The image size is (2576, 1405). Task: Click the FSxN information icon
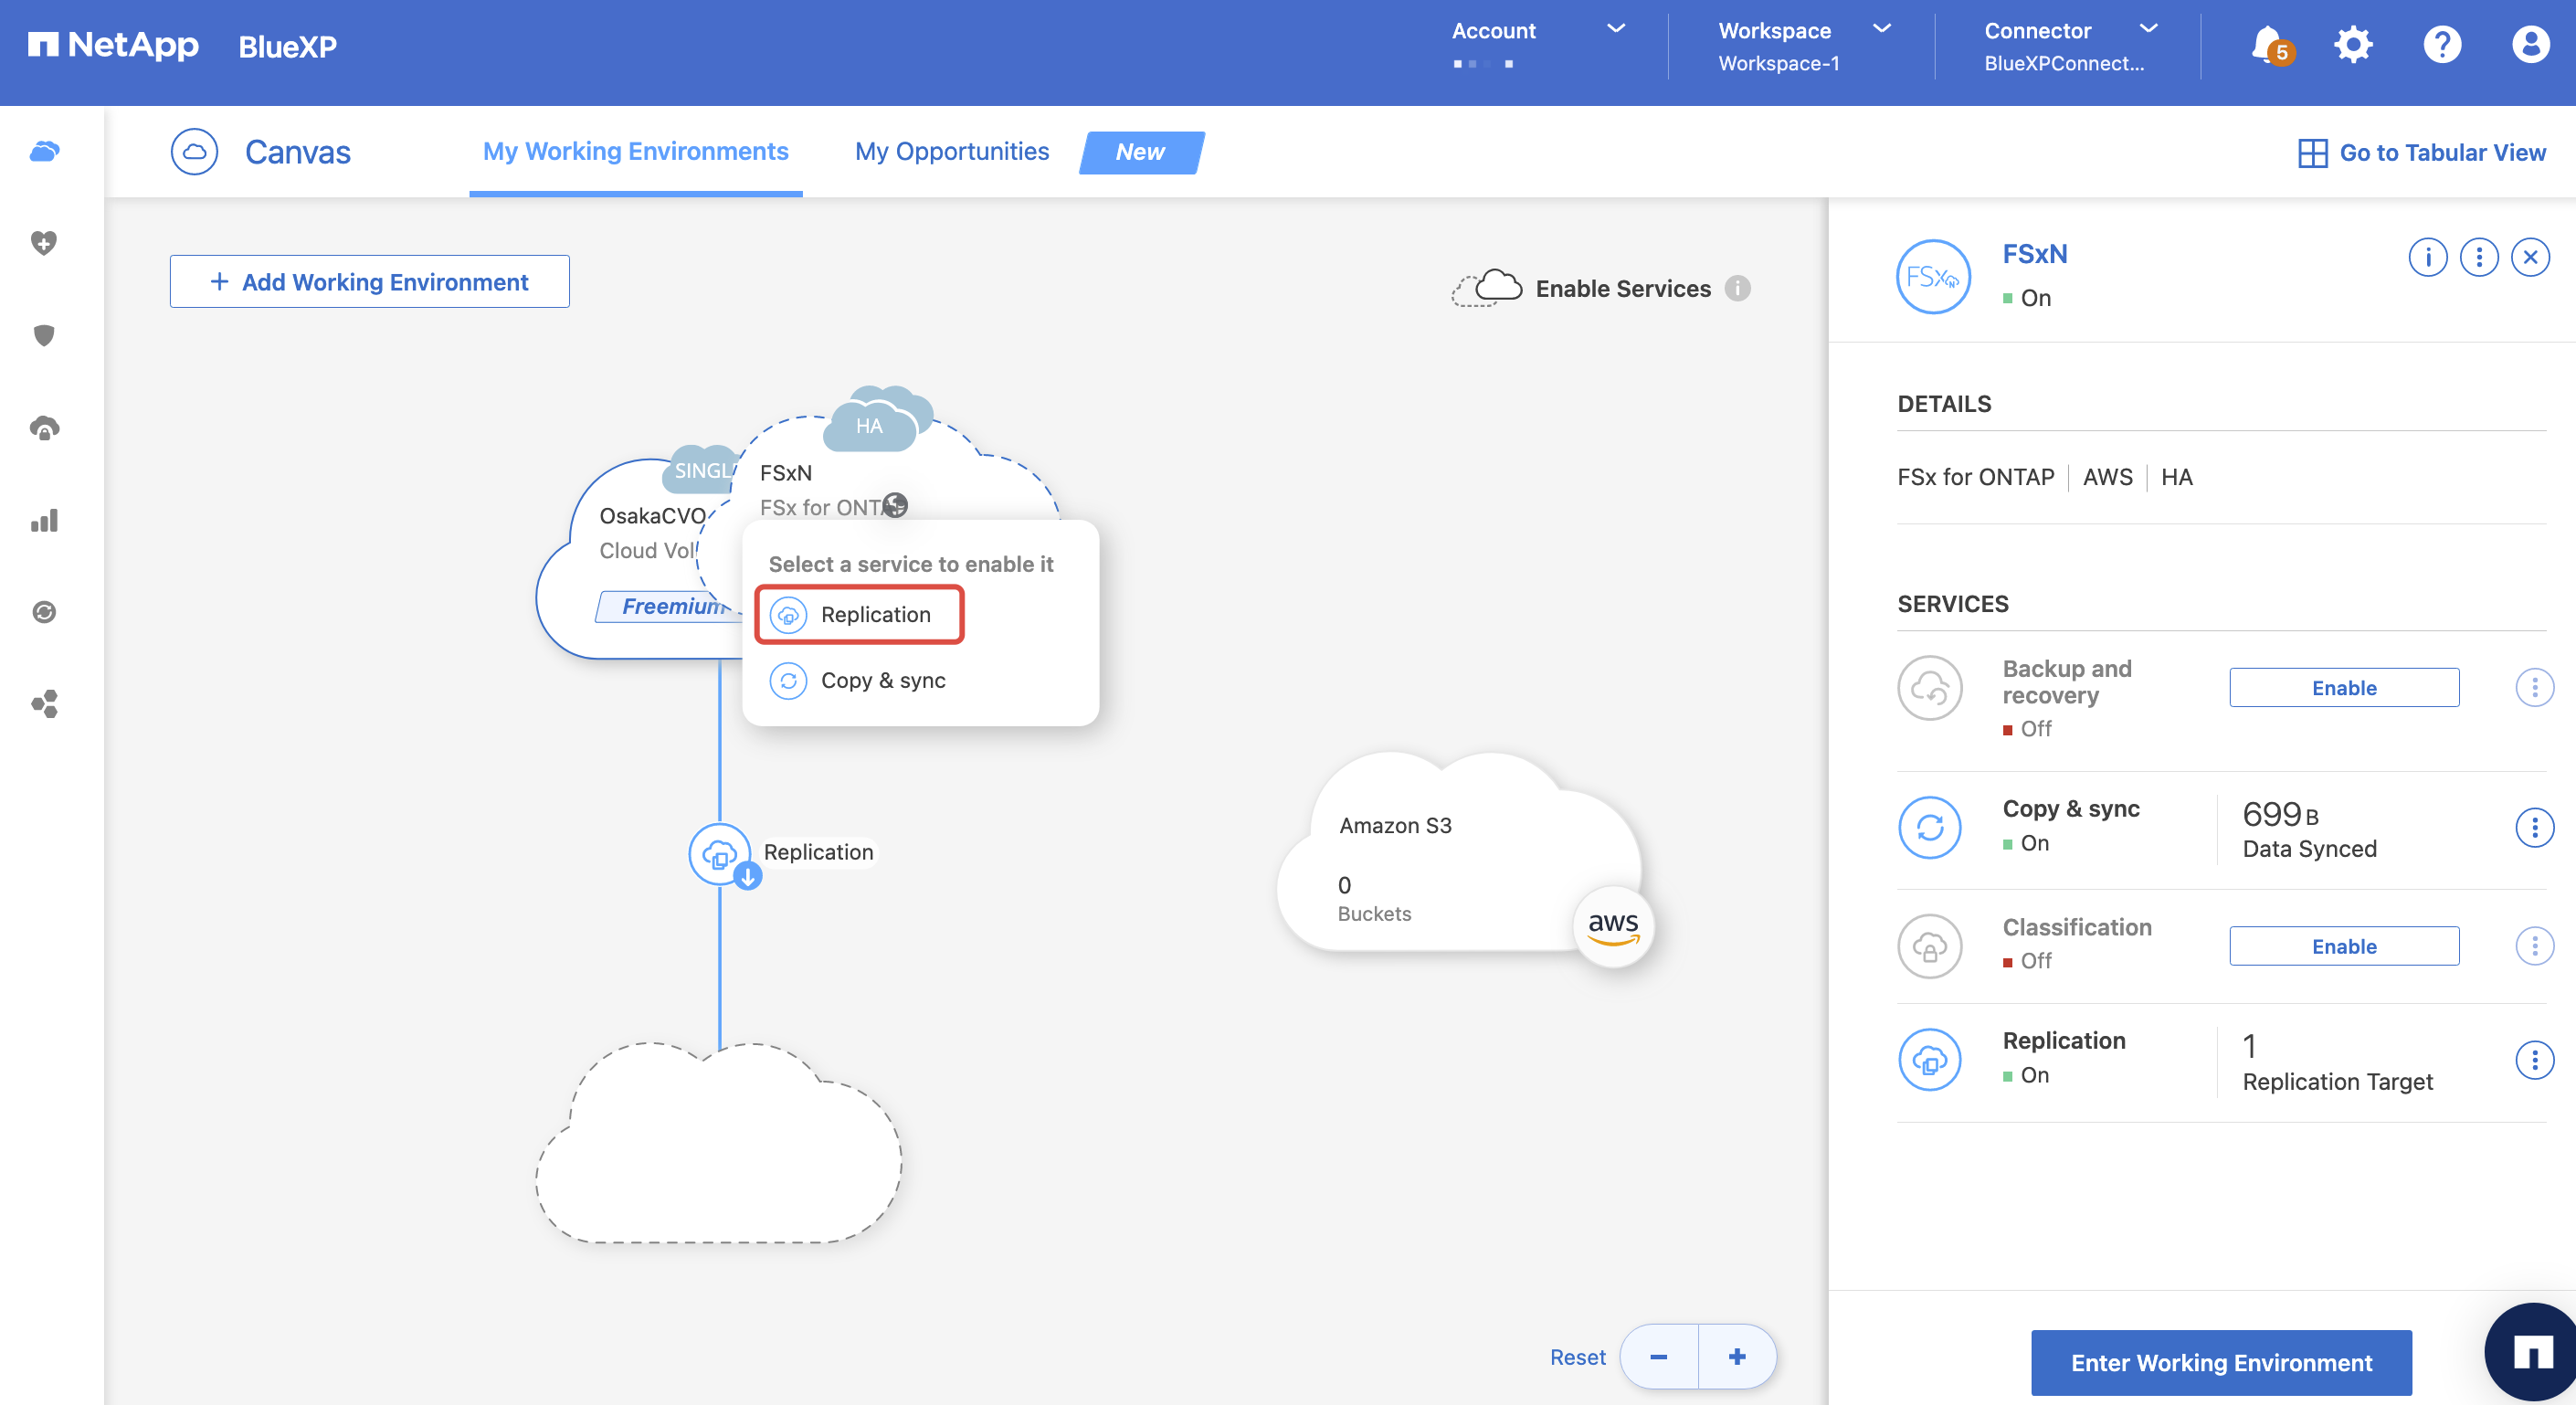coord(2427,258)
